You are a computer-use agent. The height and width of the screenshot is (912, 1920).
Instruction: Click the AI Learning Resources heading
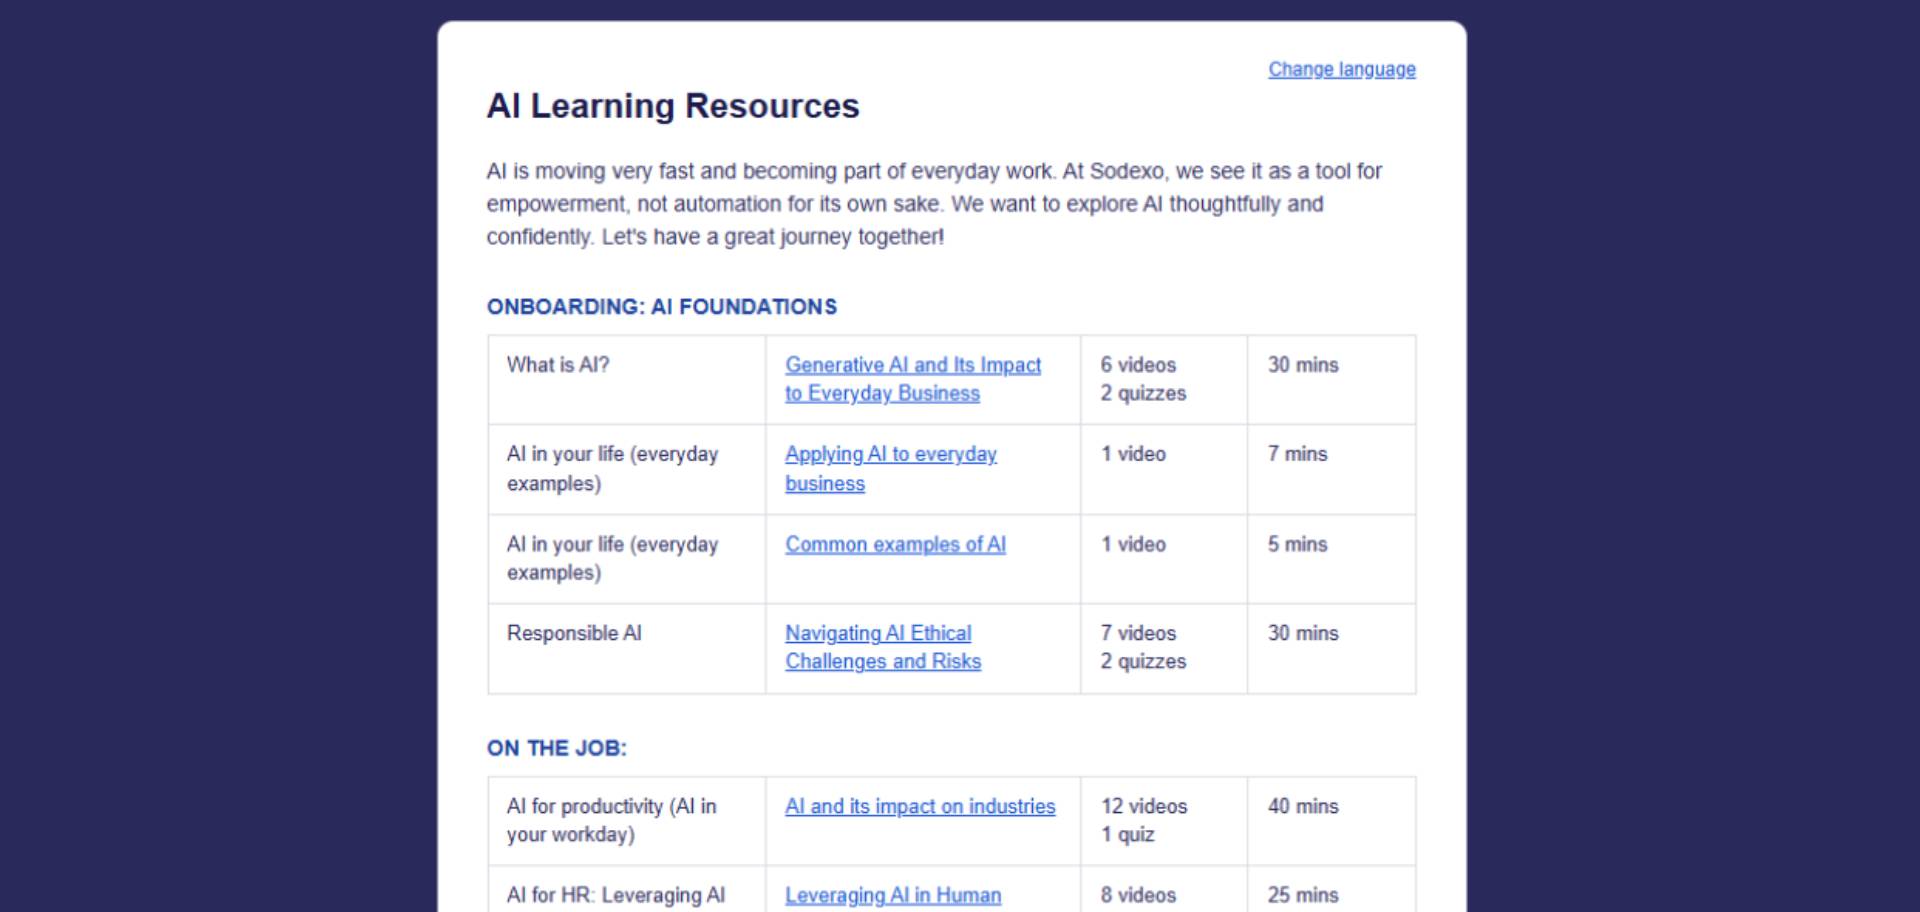(673, 106)
